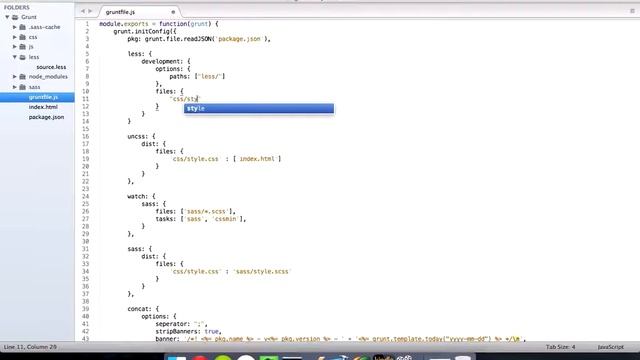The height and width of the screenshot is (360, 640).
Task: Click 'module.exports' on line 1
Action: [x=124, y=24]
